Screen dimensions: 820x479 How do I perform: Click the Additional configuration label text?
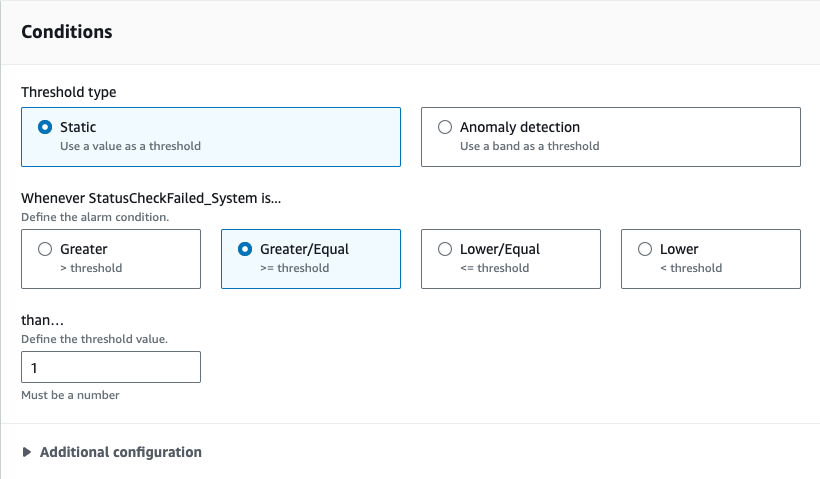tap(120, 452)
